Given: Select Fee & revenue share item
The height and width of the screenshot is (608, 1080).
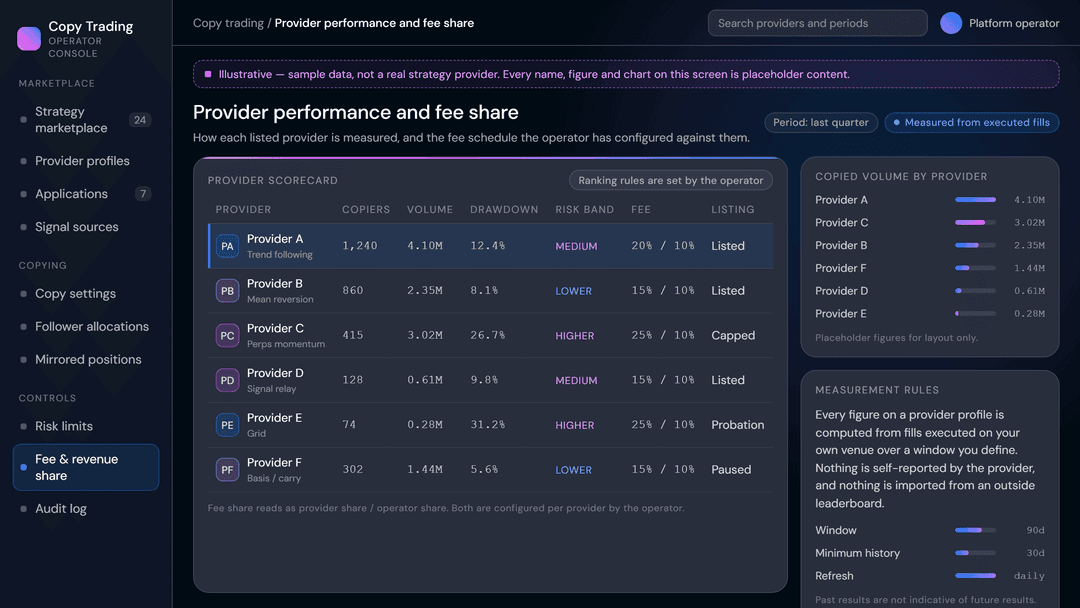Looking at the screenshot, I should coord(85,468).
